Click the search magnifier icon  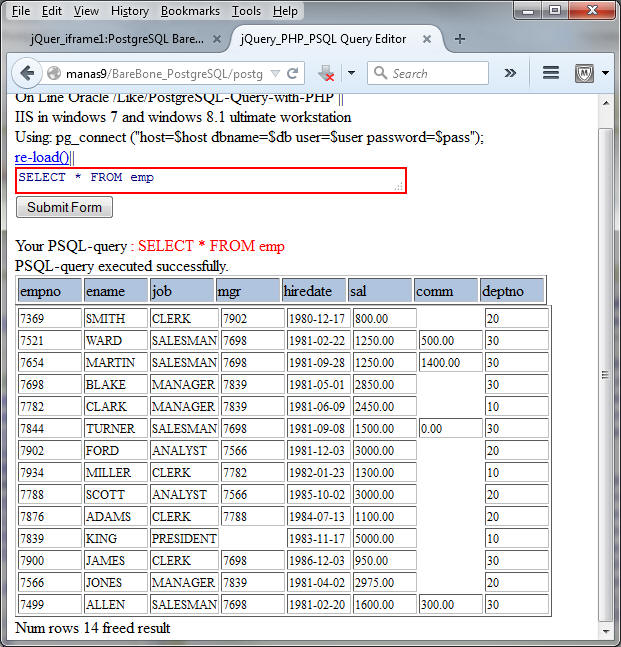click(x=380, y=73)
